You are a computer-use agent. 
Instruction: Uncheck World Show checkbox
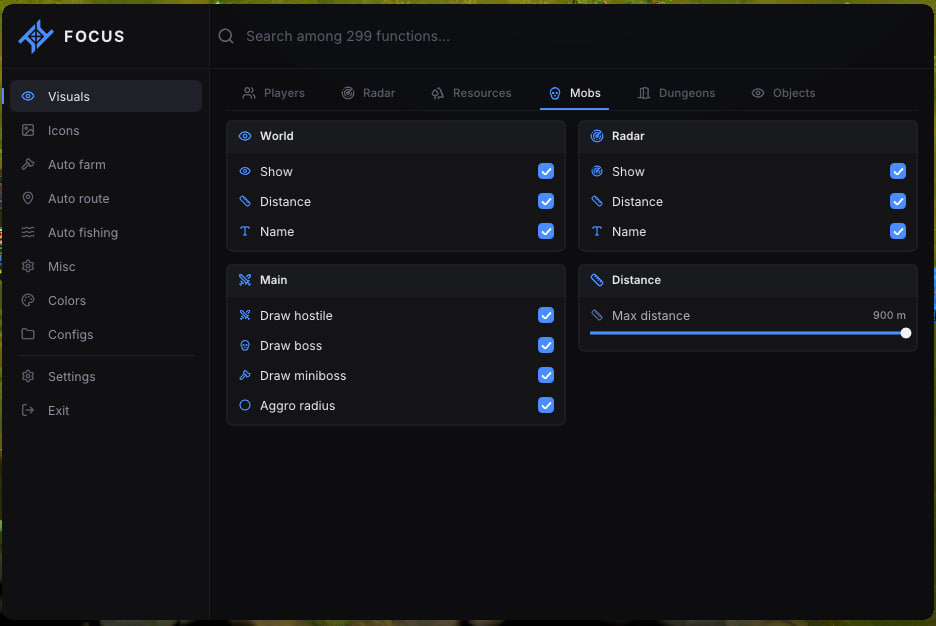(546, 171)
